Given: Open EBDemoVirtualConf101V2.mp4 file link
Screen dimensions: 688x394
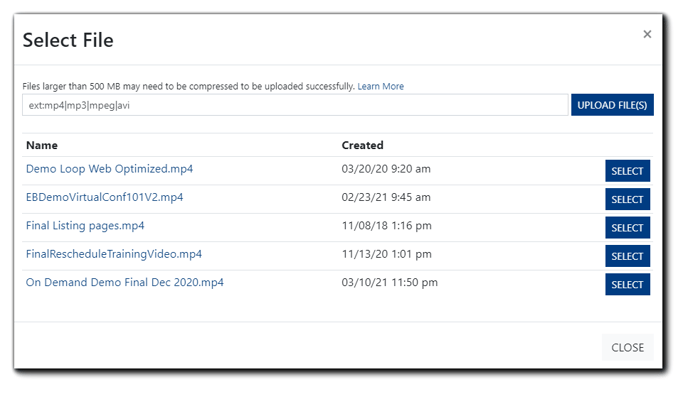Looking at the screenshot, I should (104, 197).
